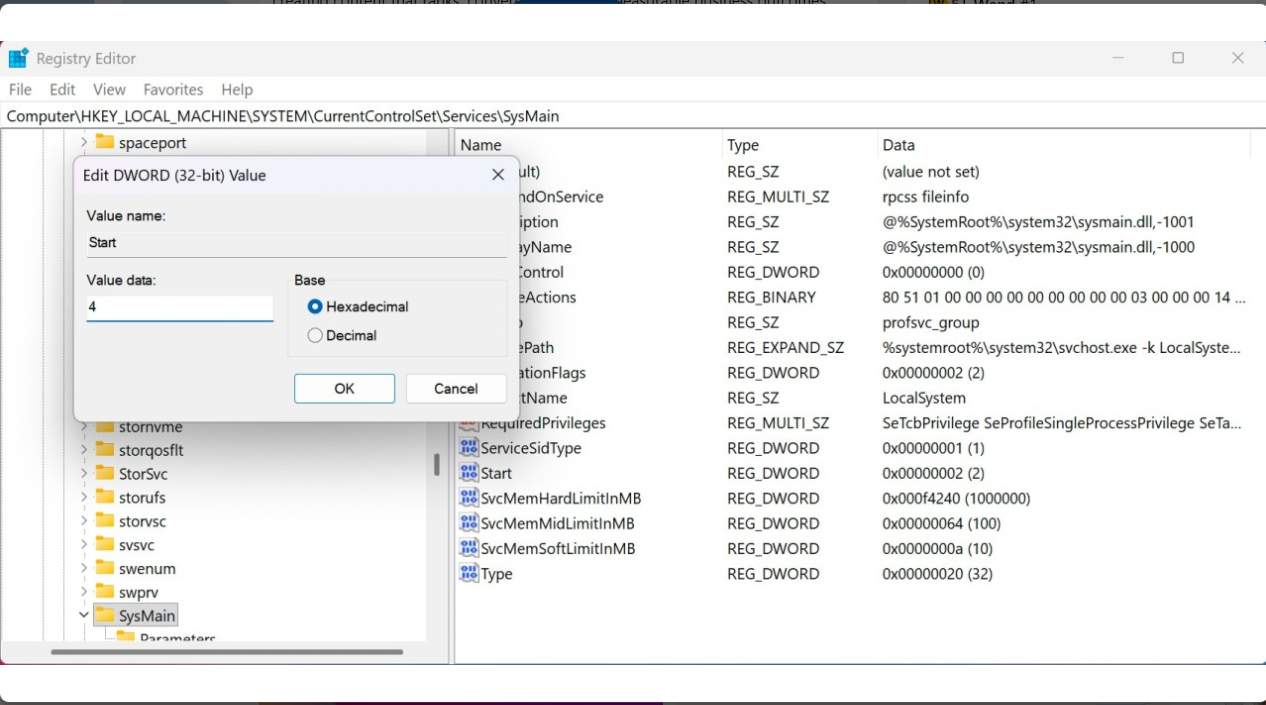Select the SvcMemHardLimitInMB value name

point(561,498)
